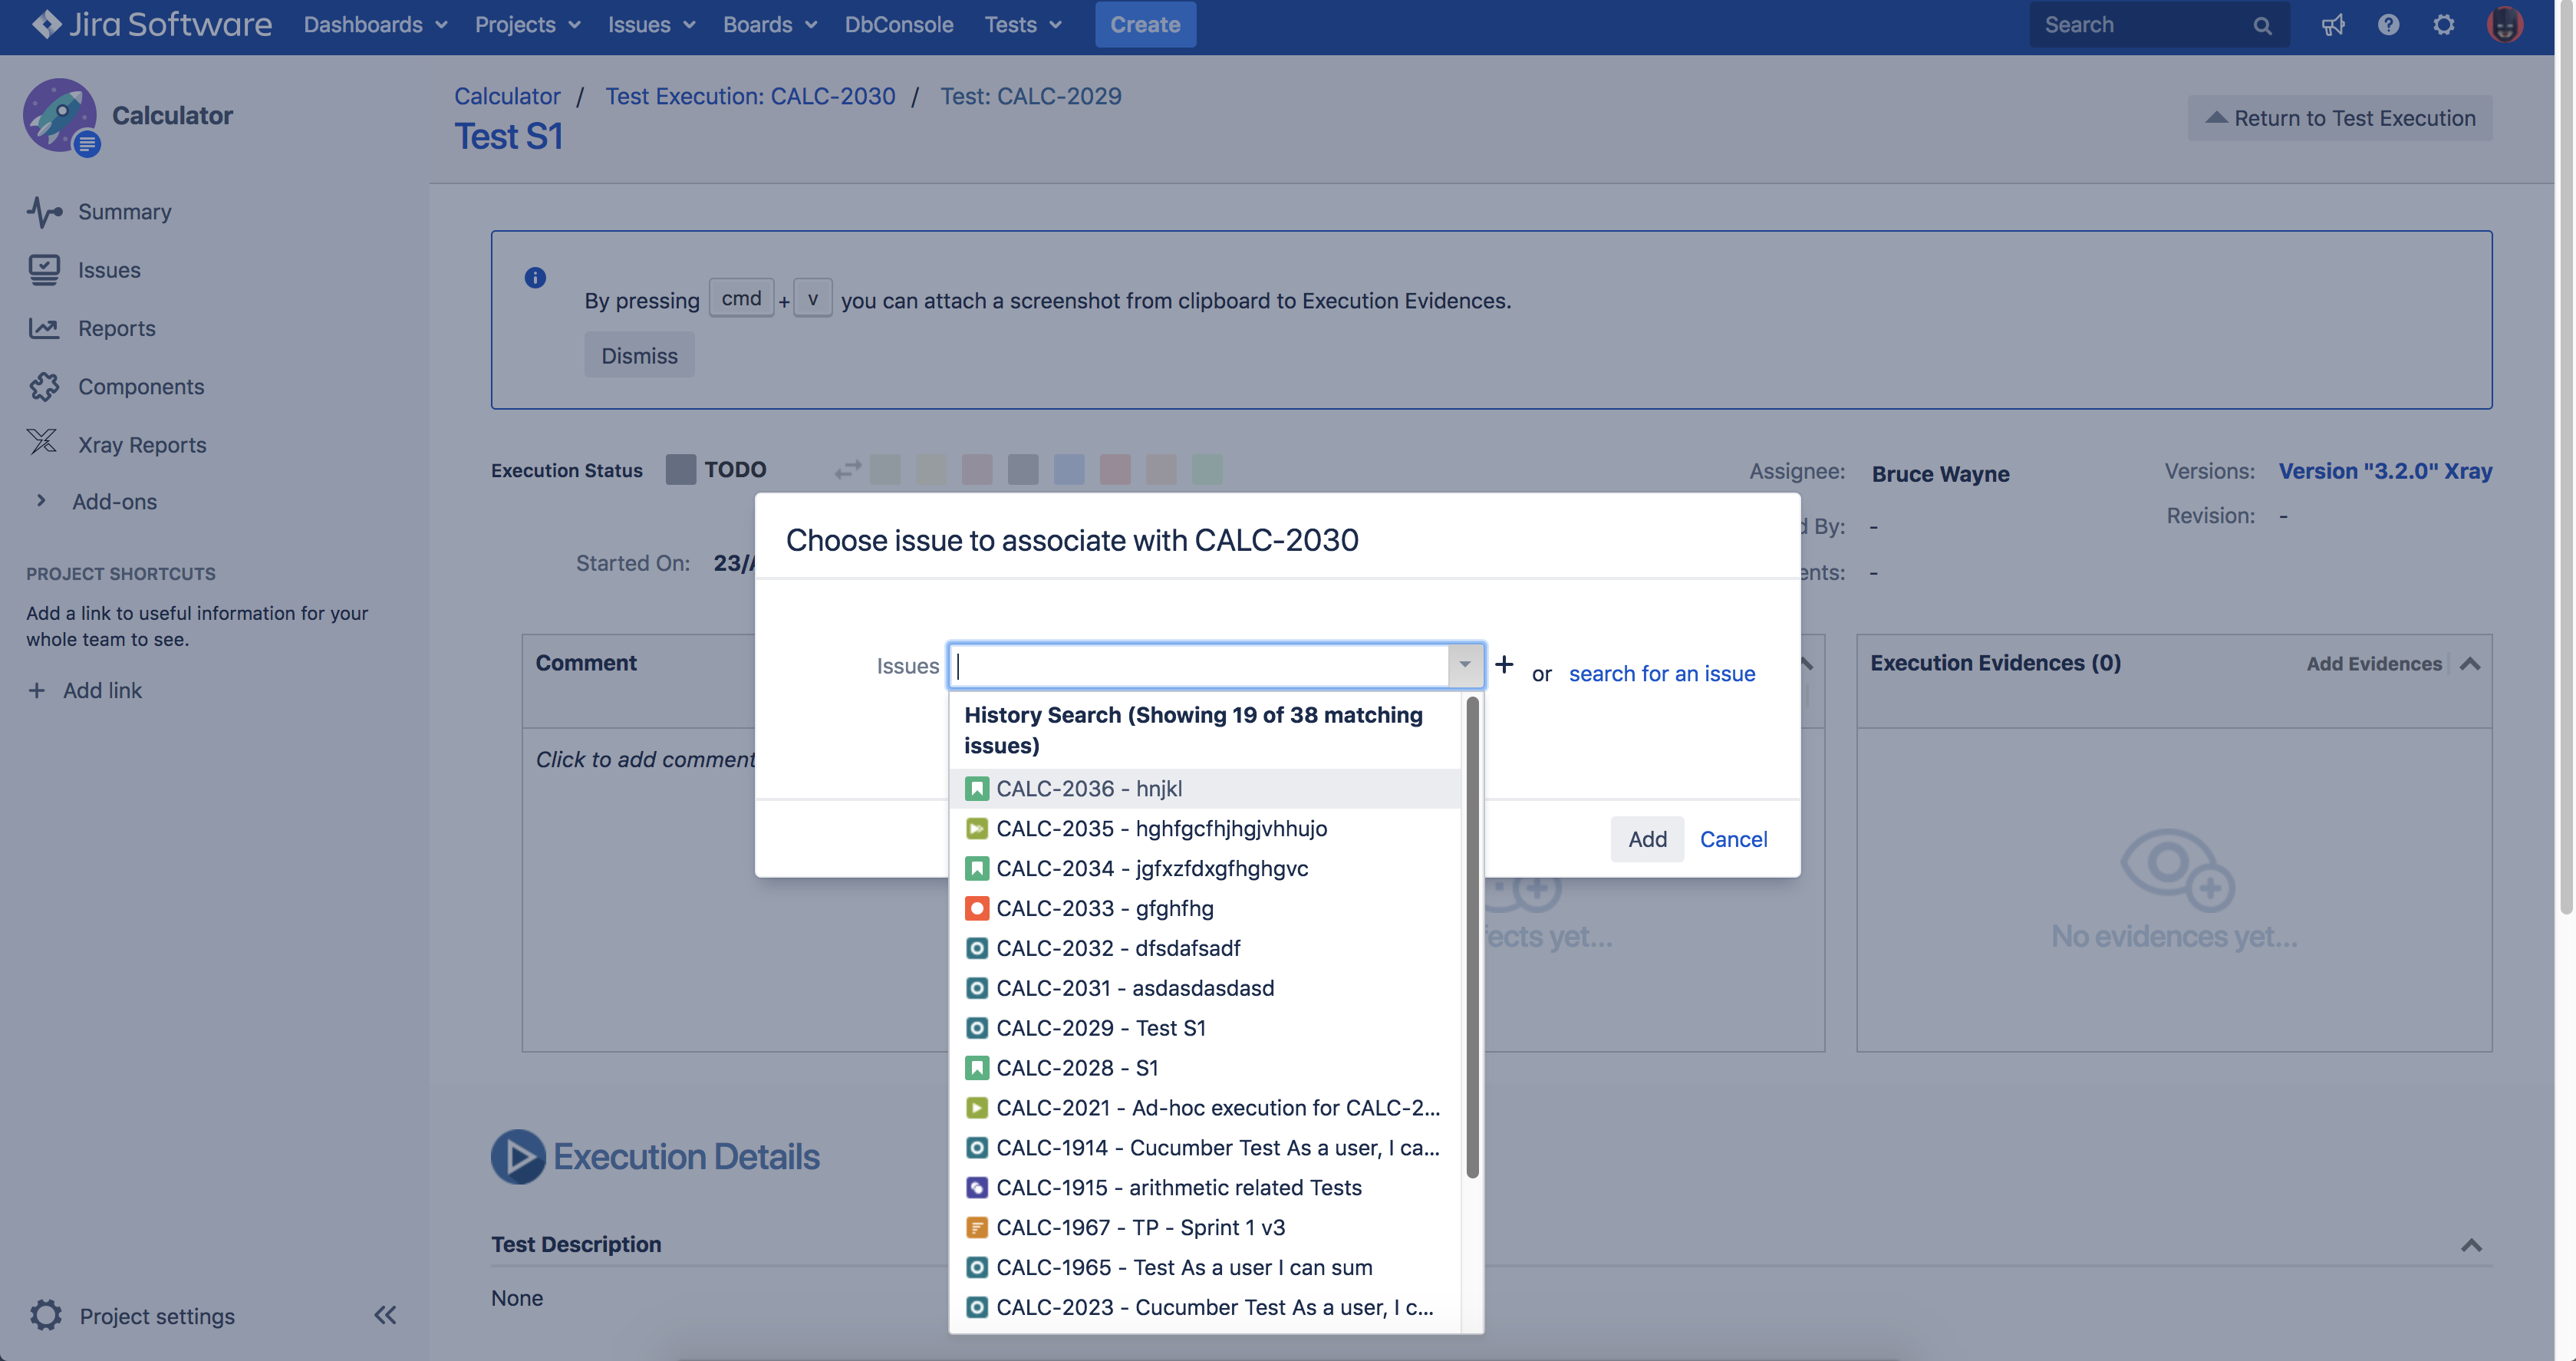The height and width of the screenshot is (1361, 2576).
Task: Open Xray Reports from the sidebar
Action: click(143, 444)
